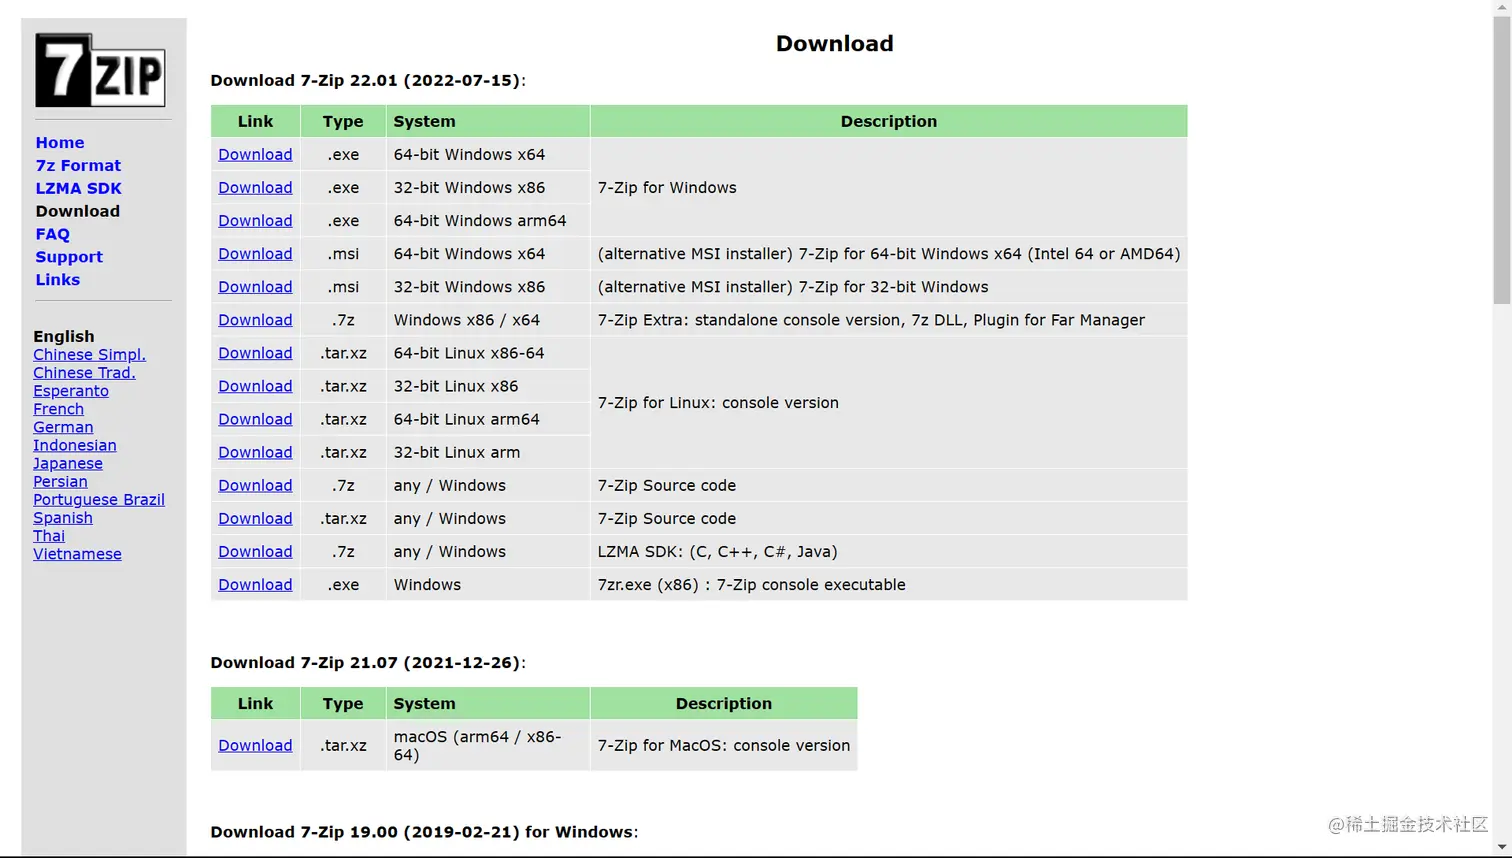Click the 'Download 7-Zip 22.01 (2022-07-15)' heading
The width and height of the screenshot is (1512, 858).
(x=368, y=81)
